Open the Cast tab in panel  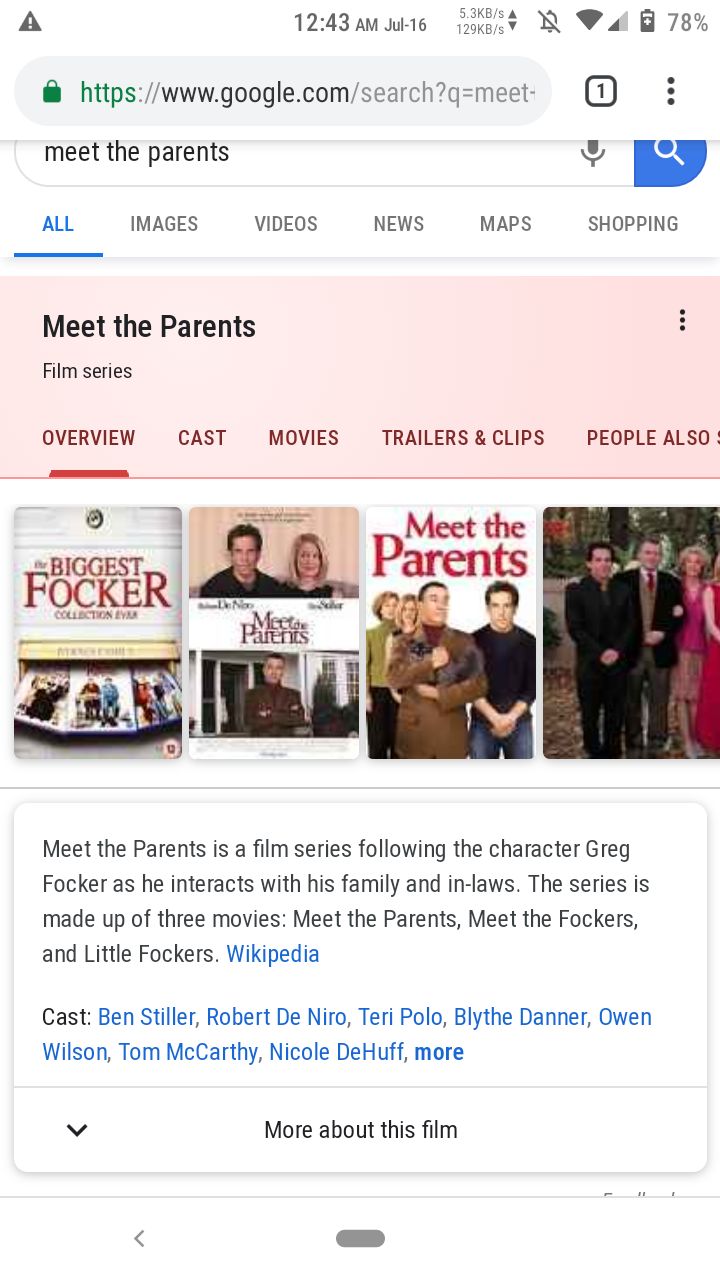pyautogui.click(x=202, y=438)
